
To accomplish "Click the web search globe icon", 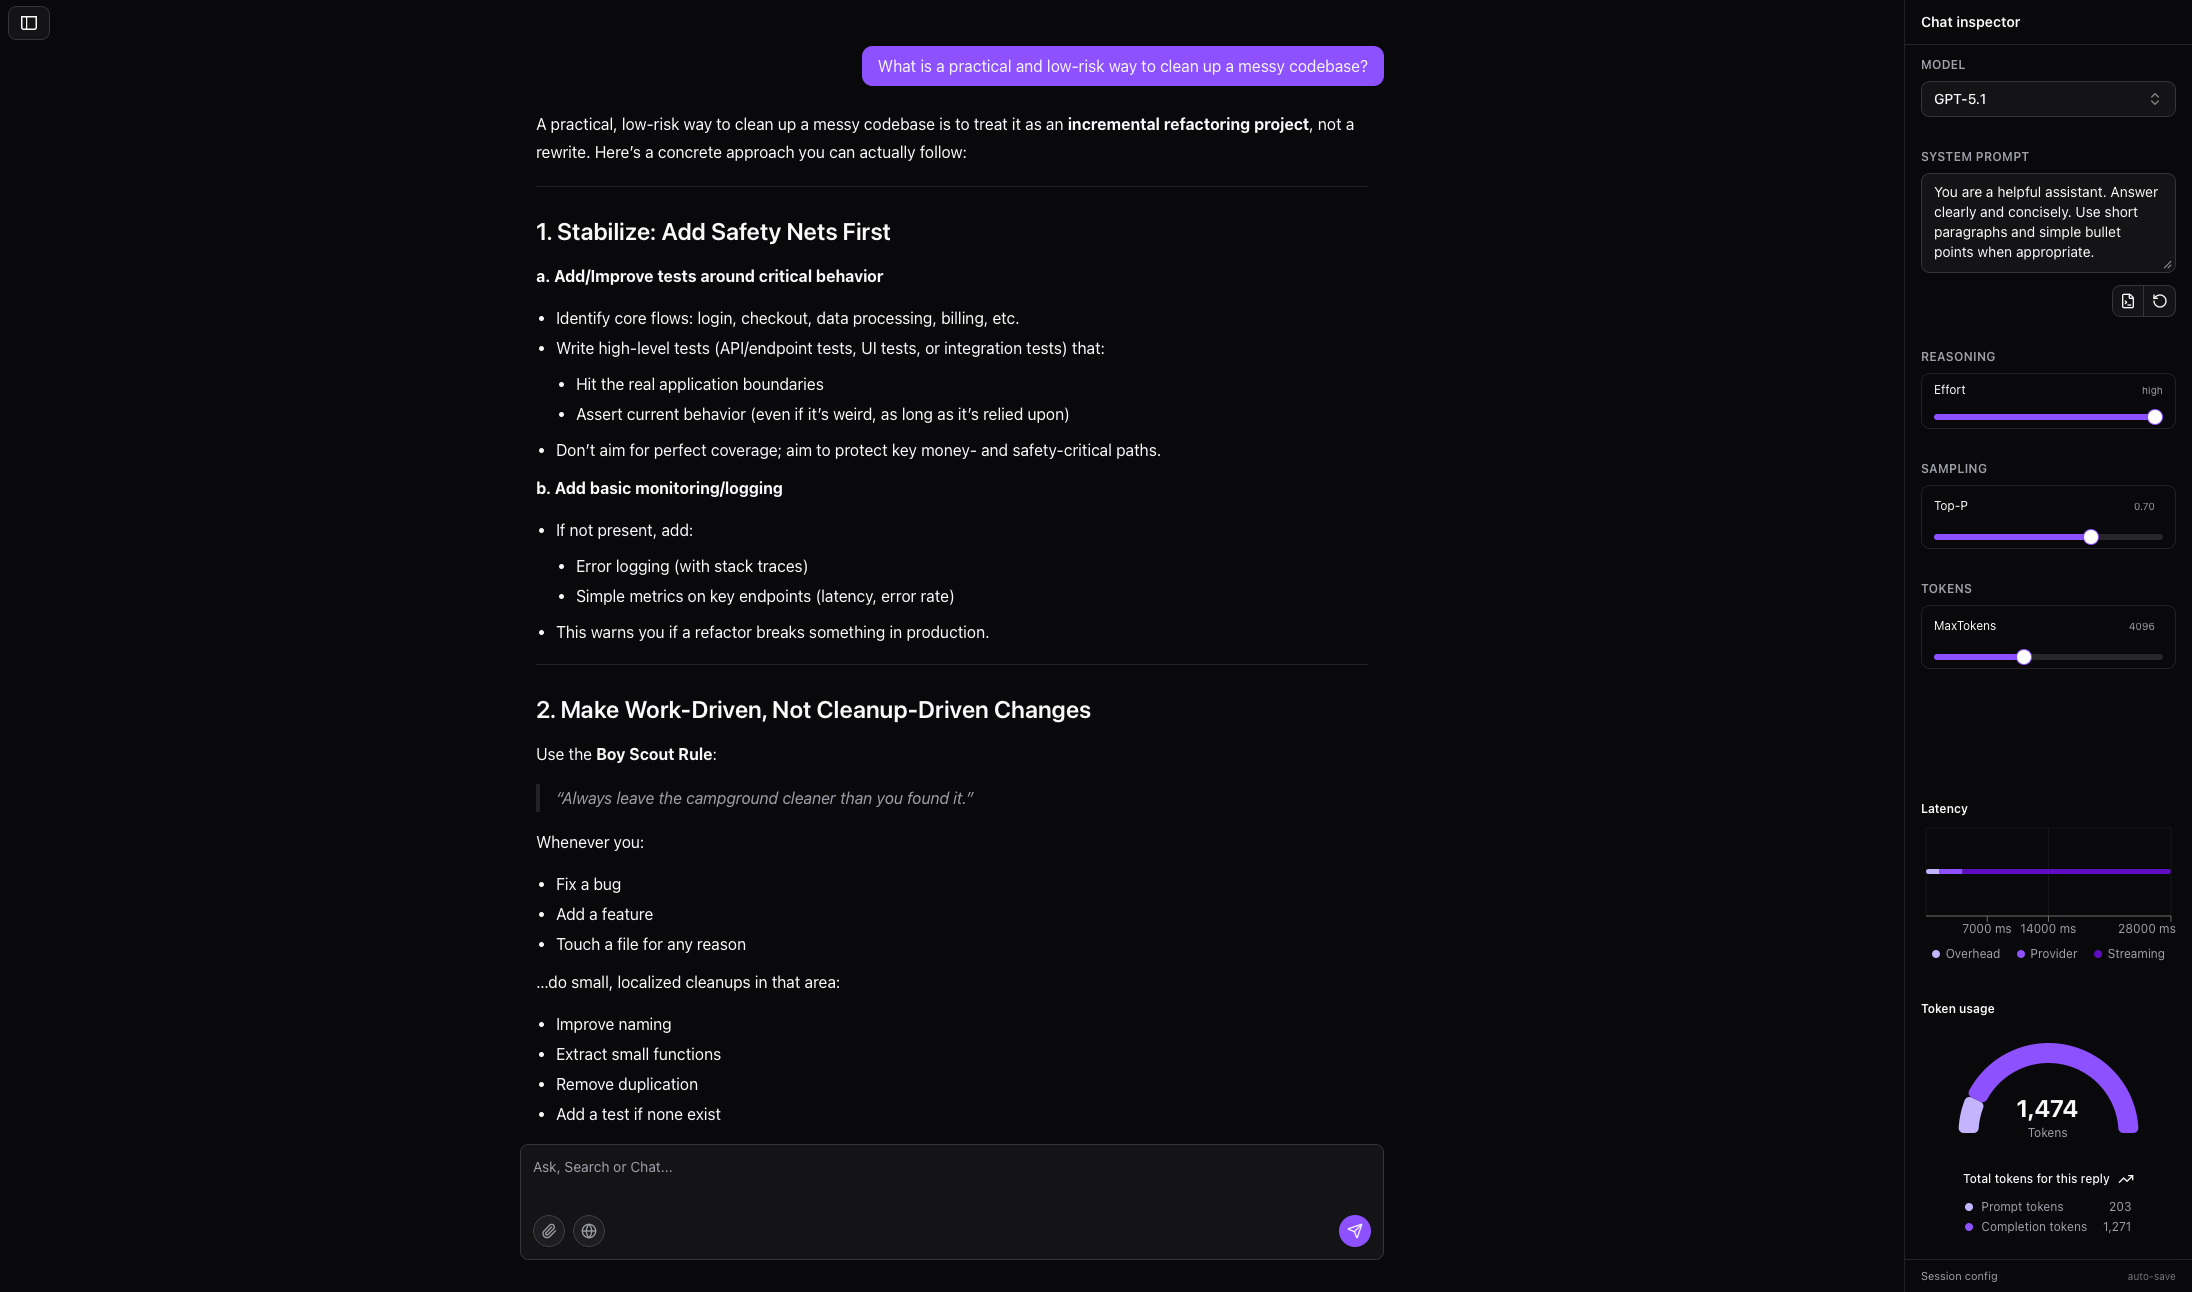I will [x=589, y=1231].
